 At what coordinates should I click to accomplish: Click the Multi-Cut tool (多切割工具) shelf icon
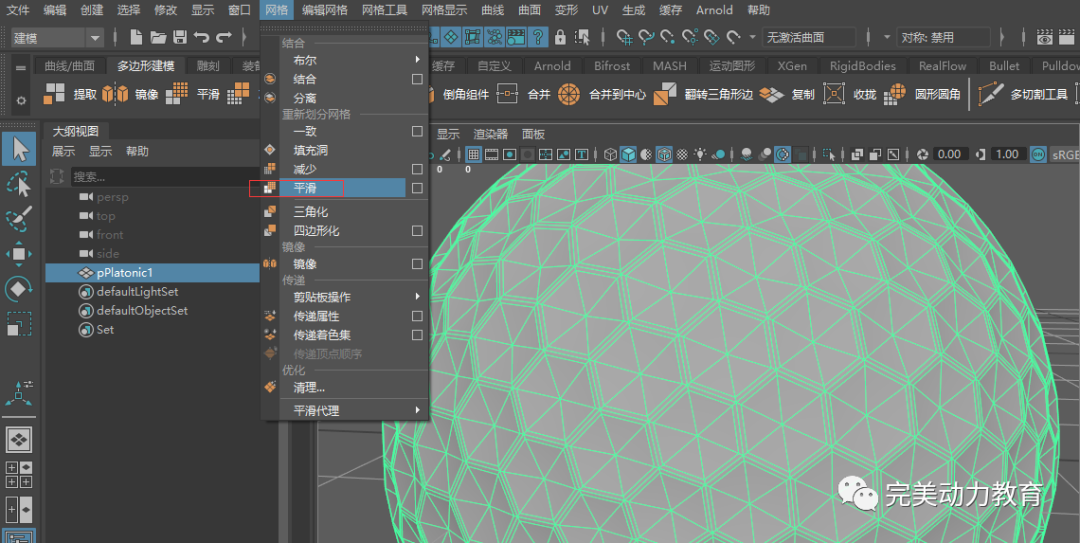coord(991,94)
